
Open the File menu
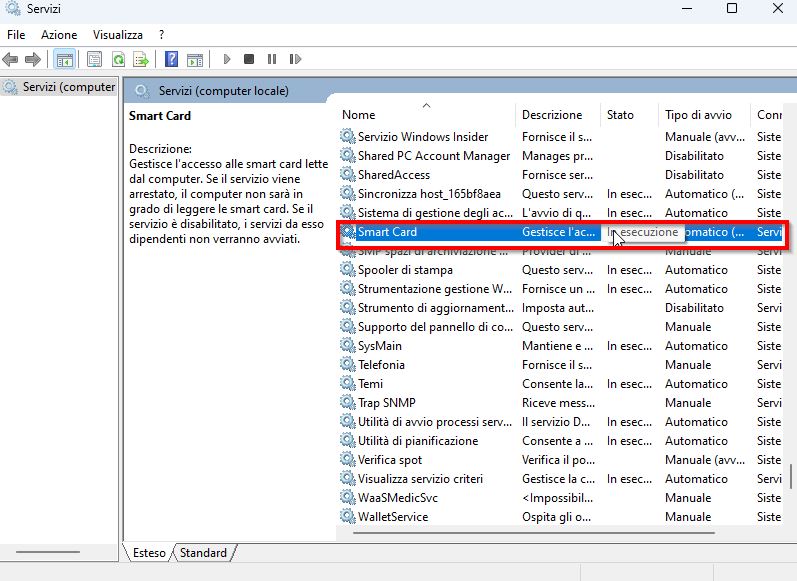16,35
